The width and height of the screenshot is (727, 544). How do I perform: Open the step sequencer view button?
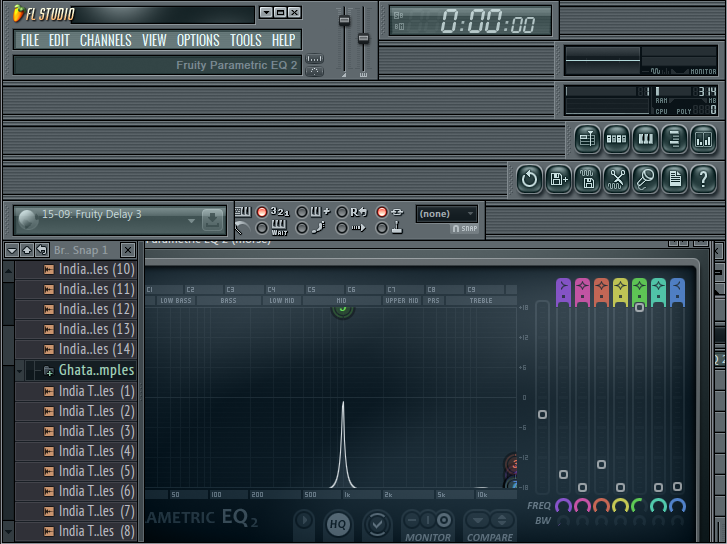pyautogui.click(x=616, y=139)
